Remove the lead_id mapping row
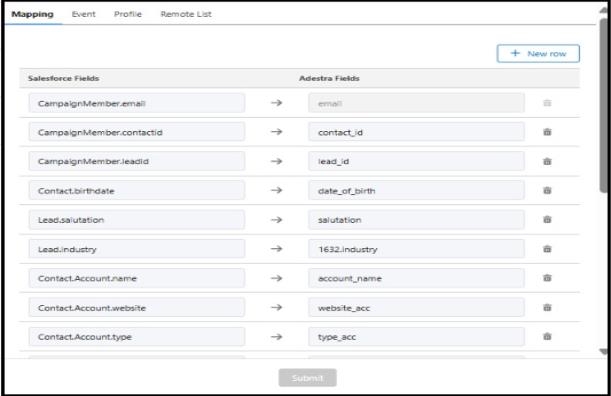Screen dimensions: 611x396 click(x=547, y=161)
